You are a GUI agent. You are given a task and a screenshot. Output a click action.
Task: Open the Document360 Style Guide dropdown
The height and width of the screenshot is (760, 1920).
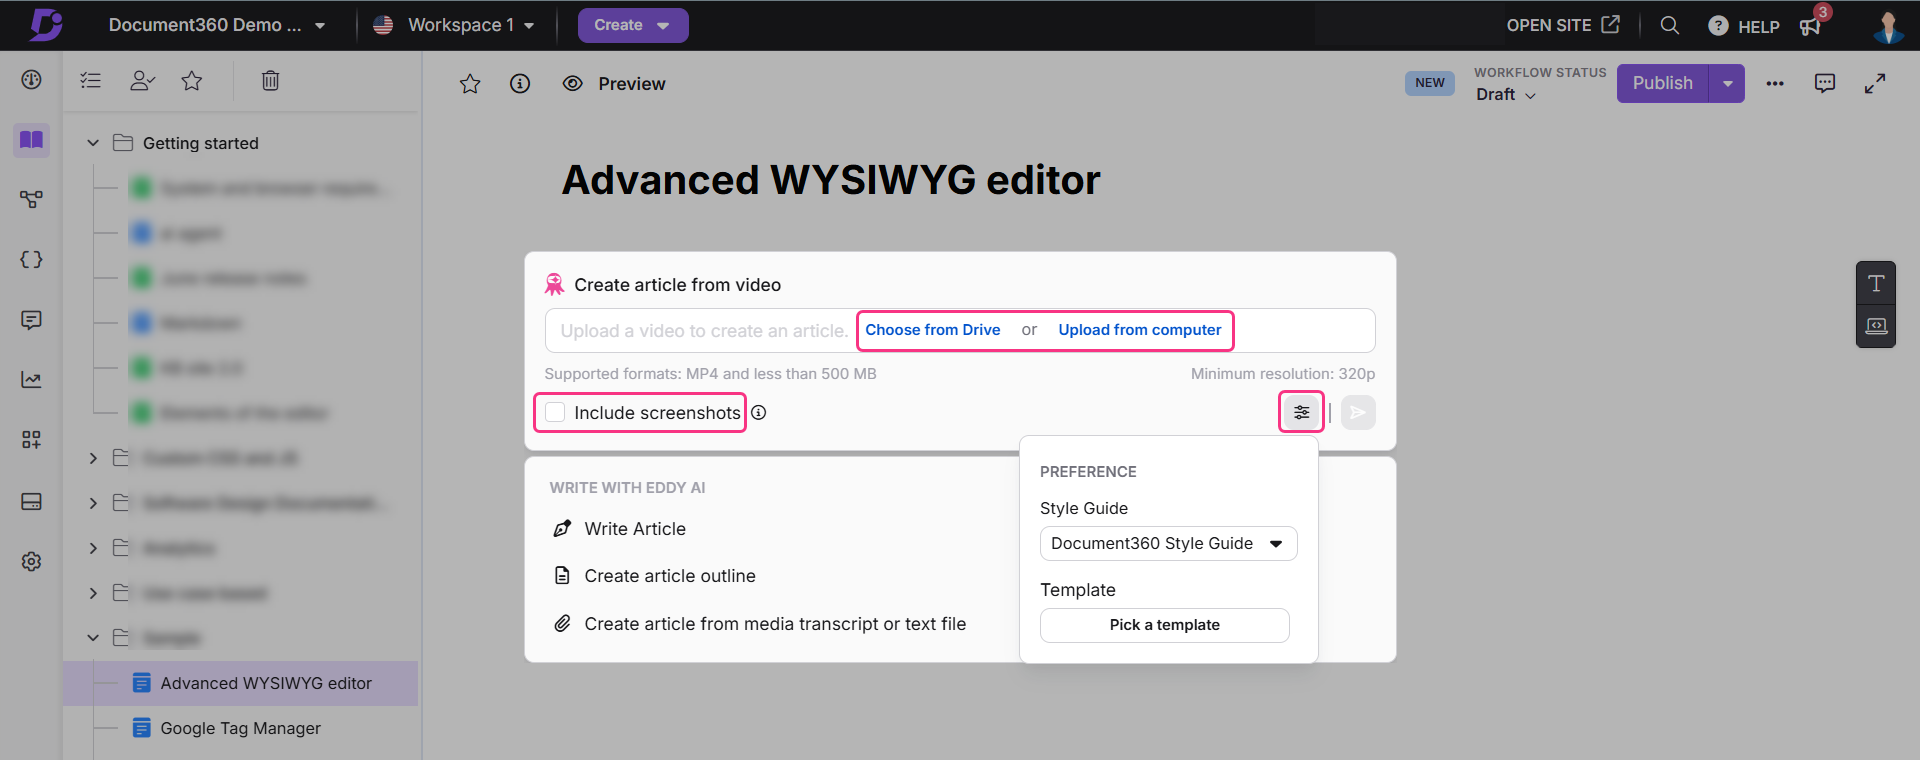(1168, 543)
